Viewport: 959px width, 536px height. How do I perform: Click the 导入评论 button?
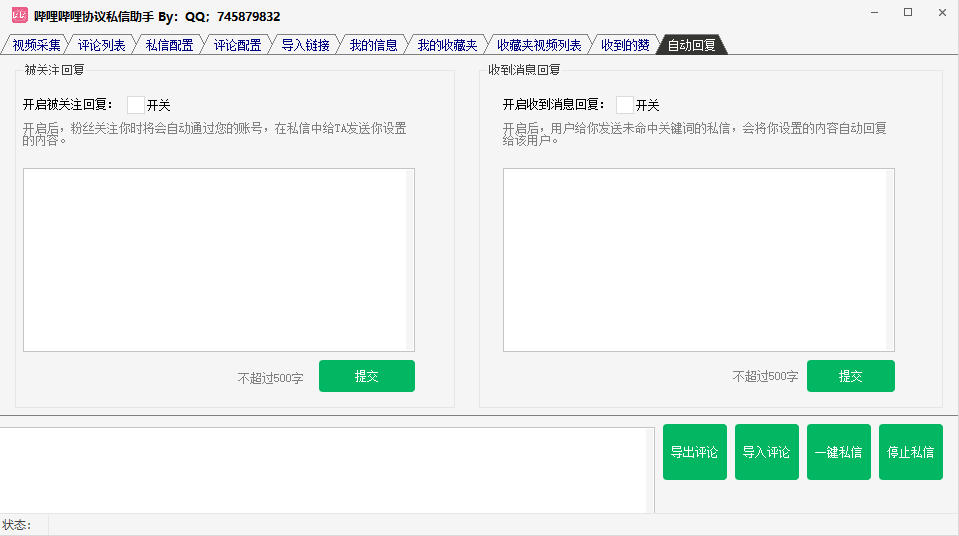[x=766, y=452]
